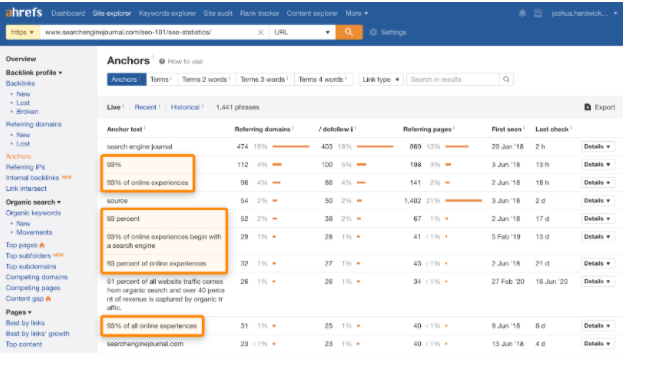Select the Live index

(113, 107)
